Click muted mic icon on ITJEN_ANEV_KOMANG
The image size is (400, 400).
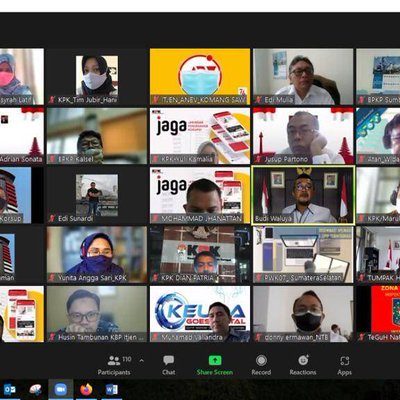(x=155, y=100)
